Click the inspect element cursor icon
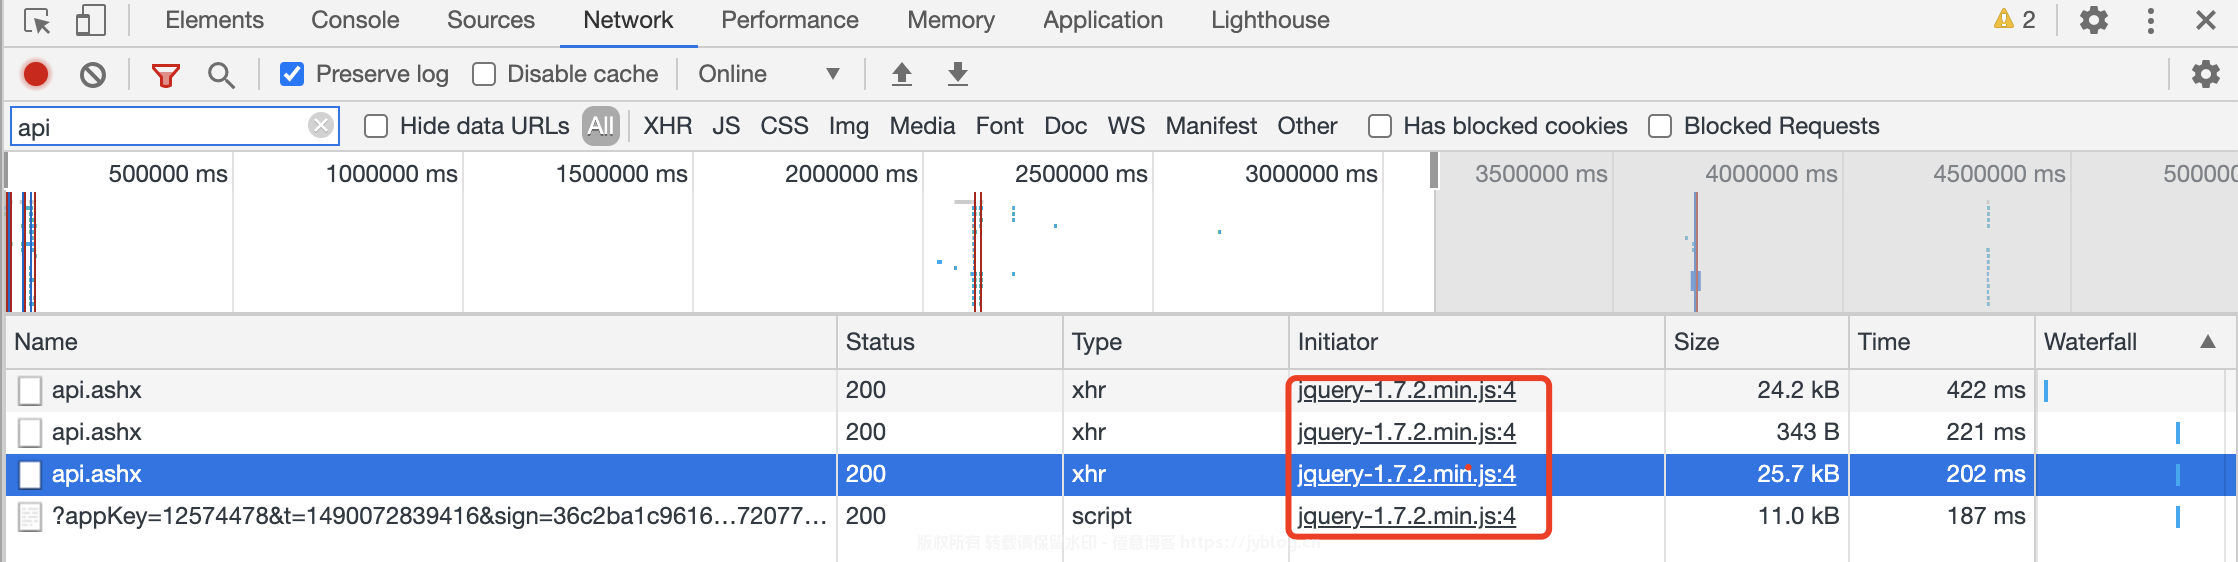 (38, 21)
